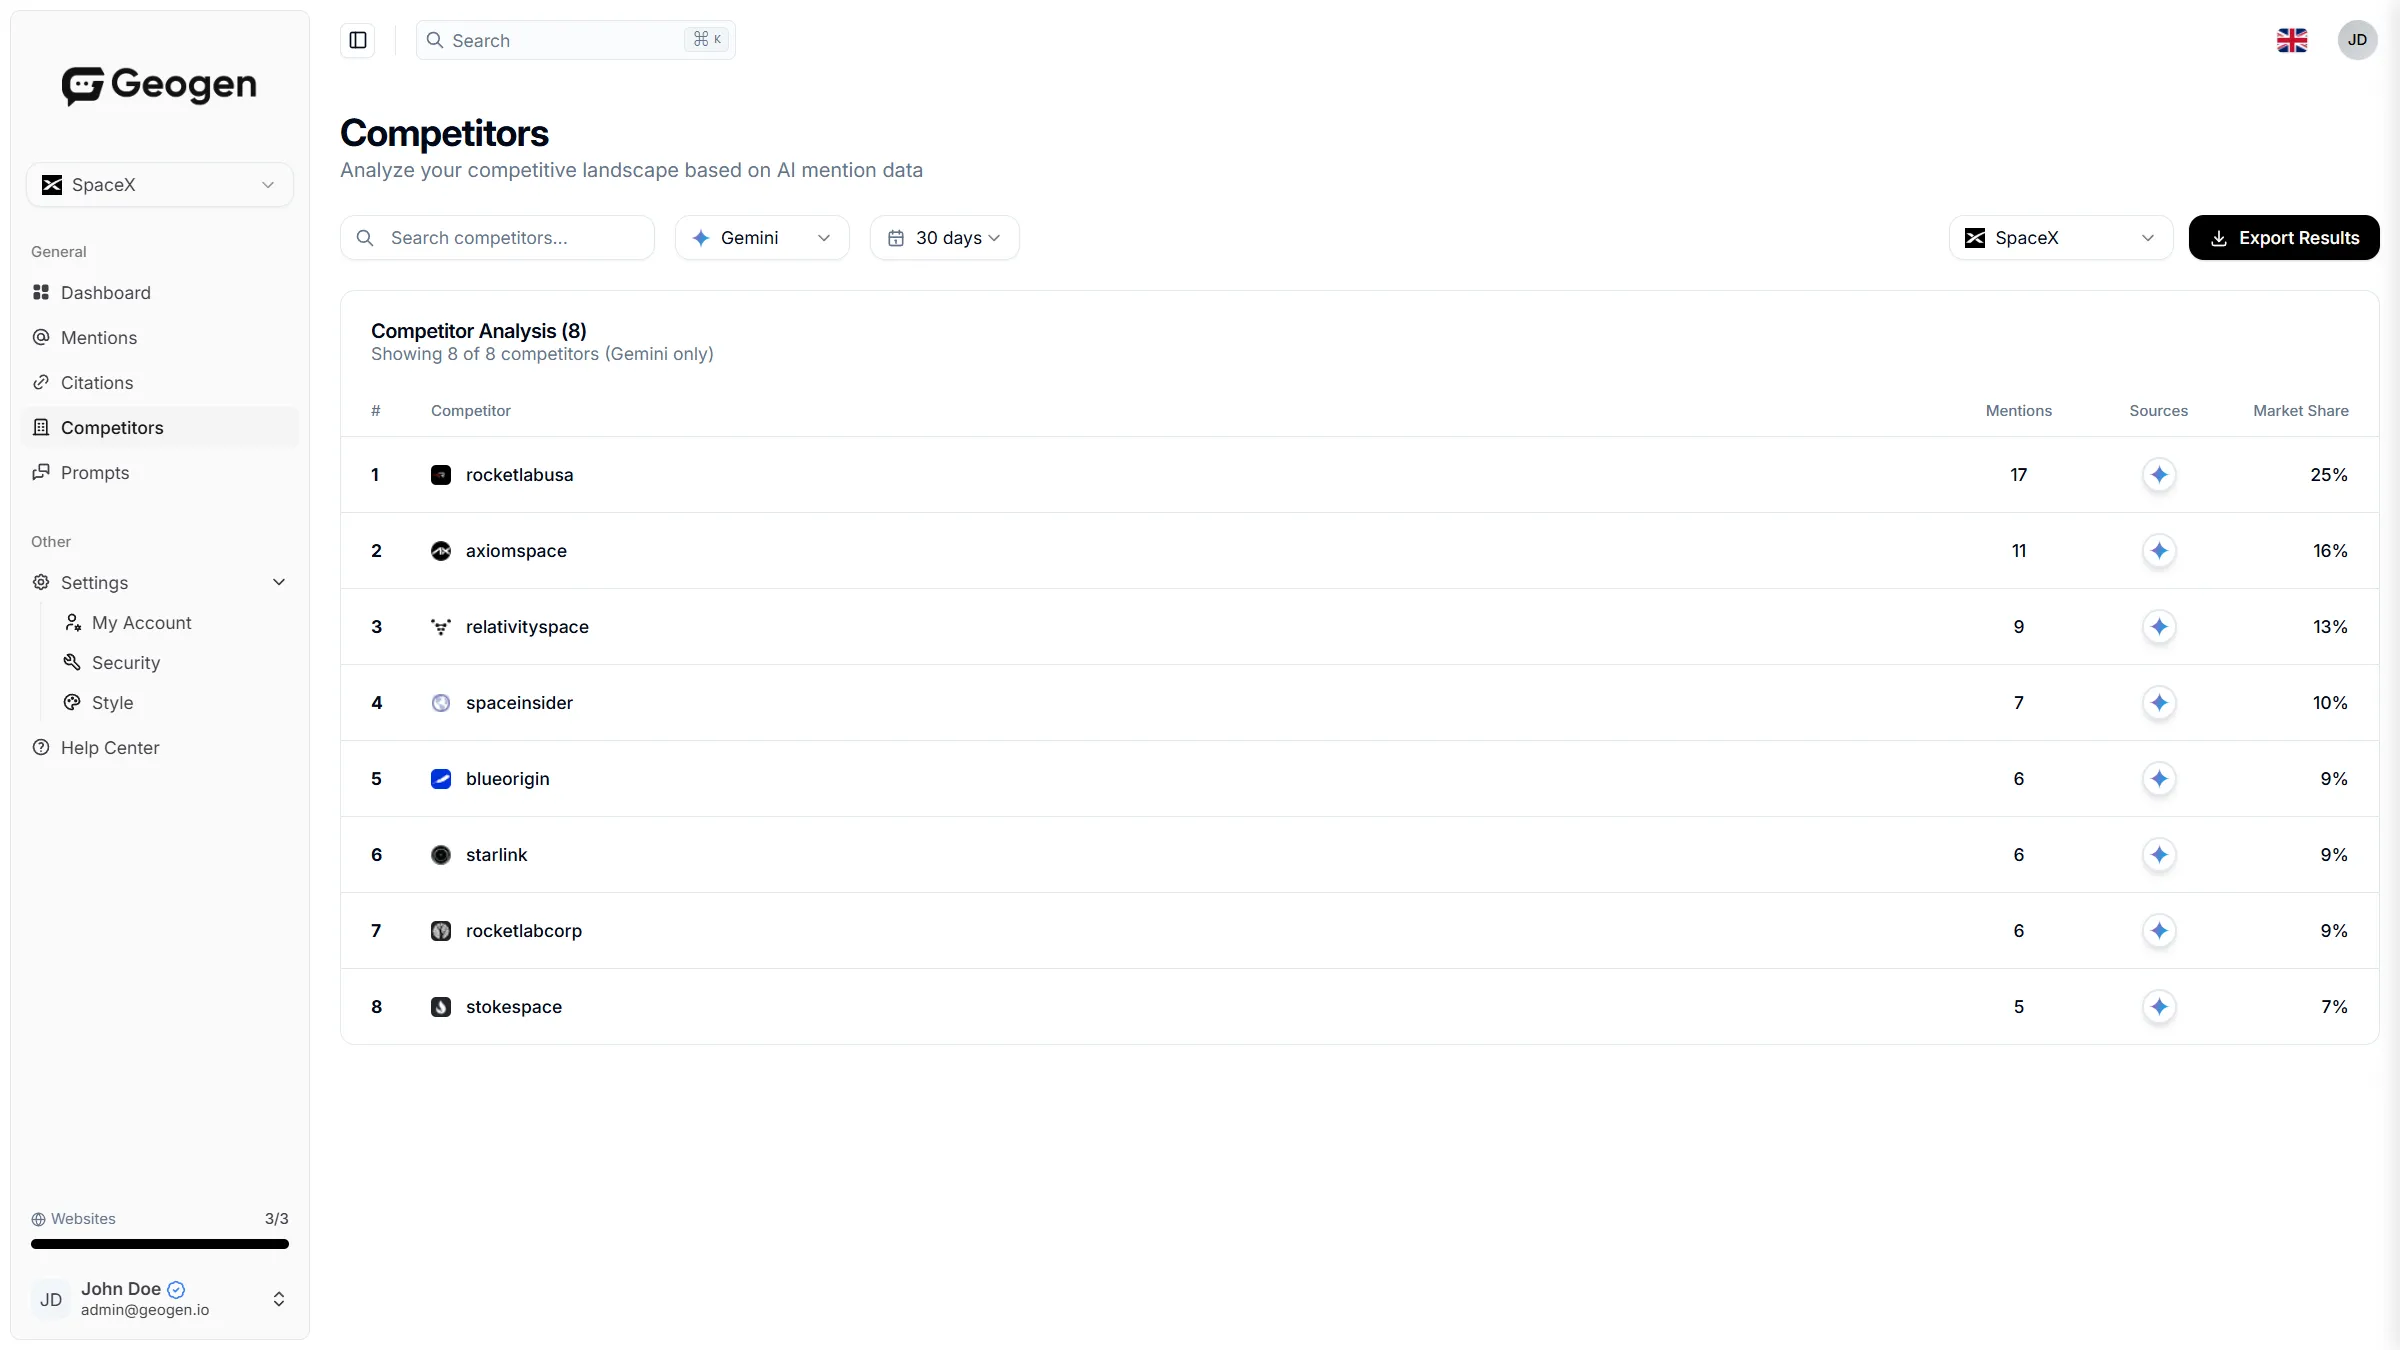Open the 30 days date range dropdown

(x=944, y=238)
